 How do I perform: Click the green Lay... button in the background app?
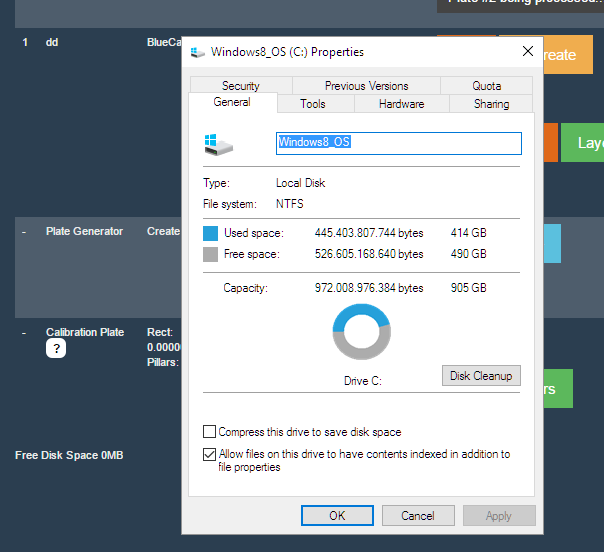click(x=582, y=143)
